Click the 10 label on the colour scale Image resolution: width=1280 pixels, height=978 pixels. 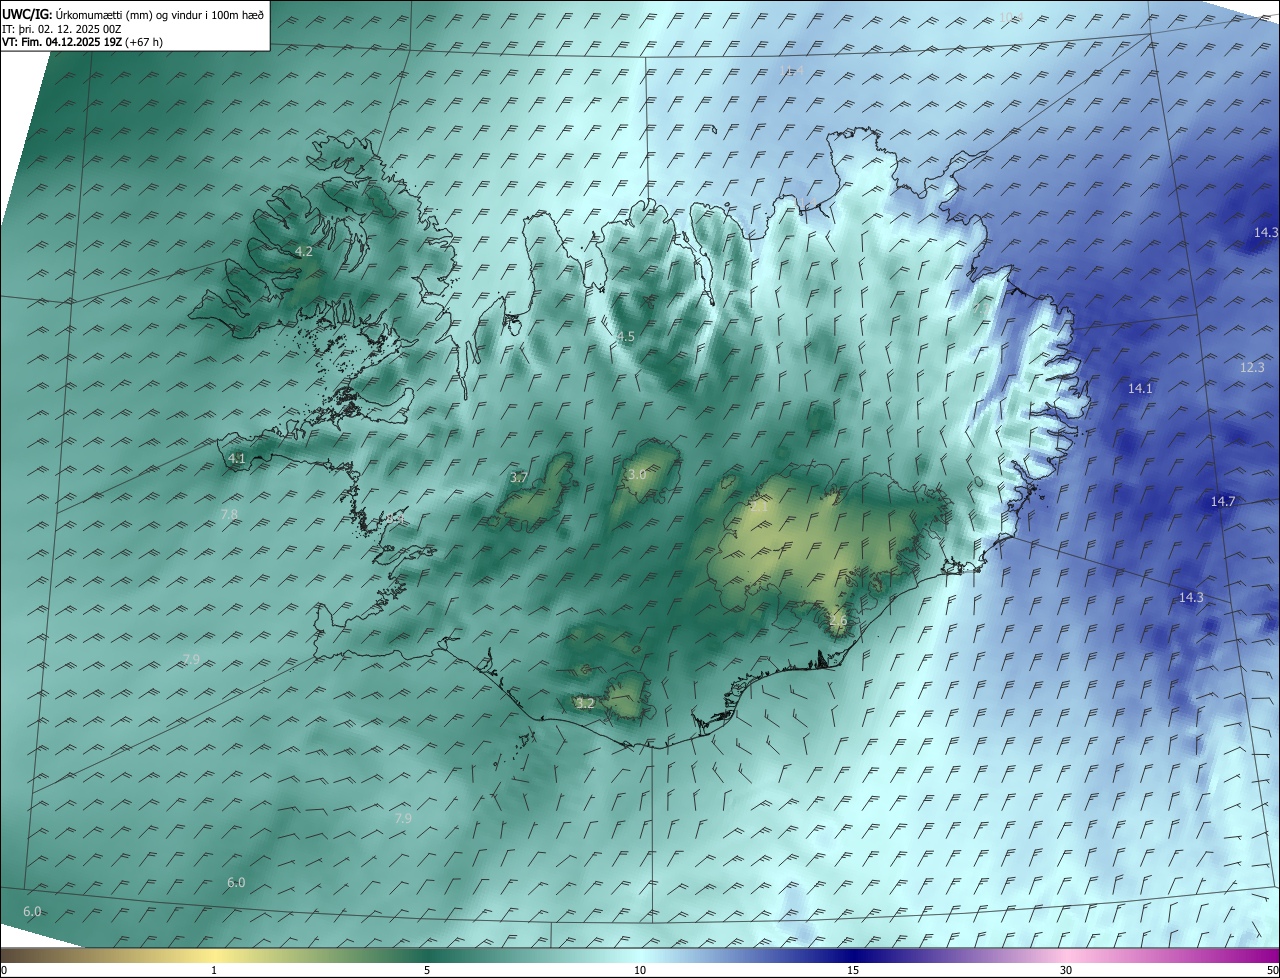coord(640,970)
